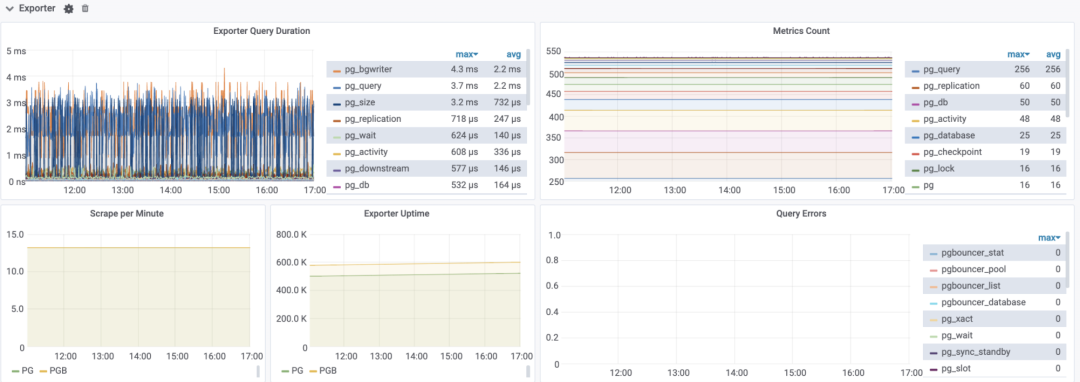This screenshot has height=382, width=1080.
Task: Click pg_slot color swatch in Query Errors
Action: pos(933,369)
